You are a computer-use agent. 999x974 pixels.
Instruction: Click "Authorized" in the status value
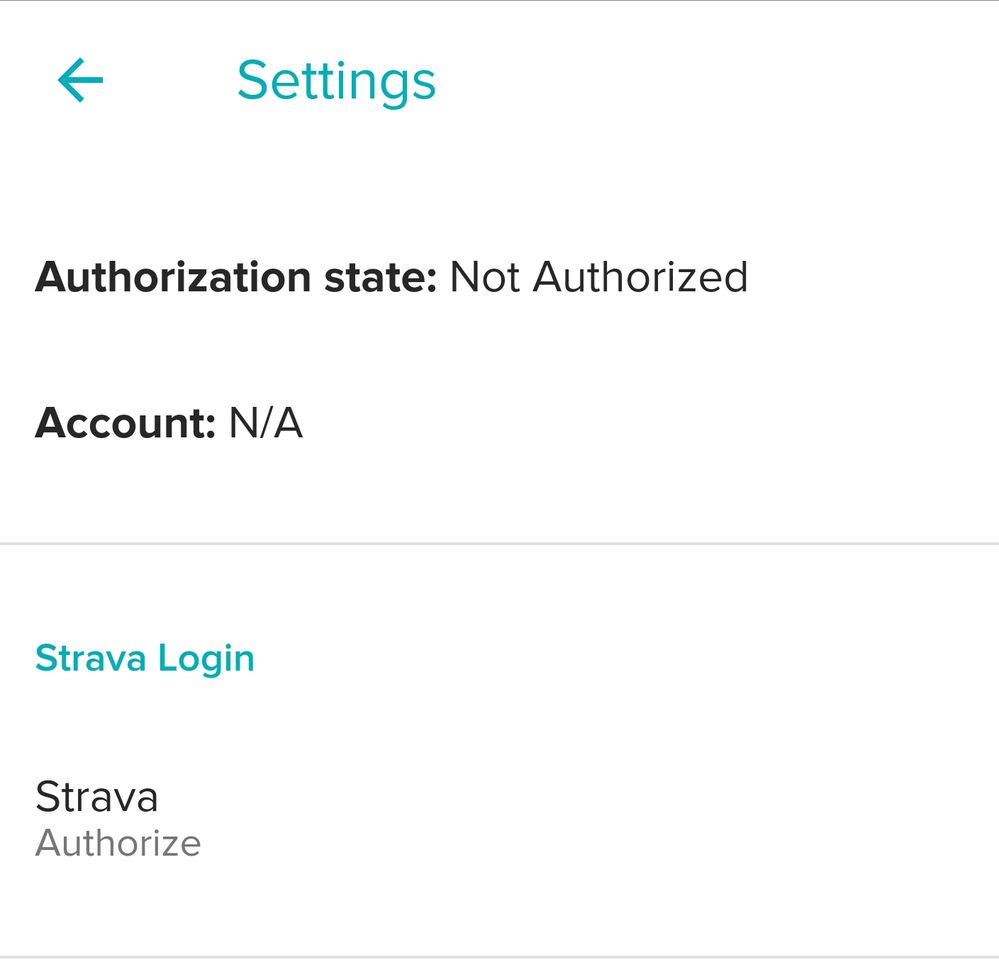pyautogui.click(x=640, y=277)
